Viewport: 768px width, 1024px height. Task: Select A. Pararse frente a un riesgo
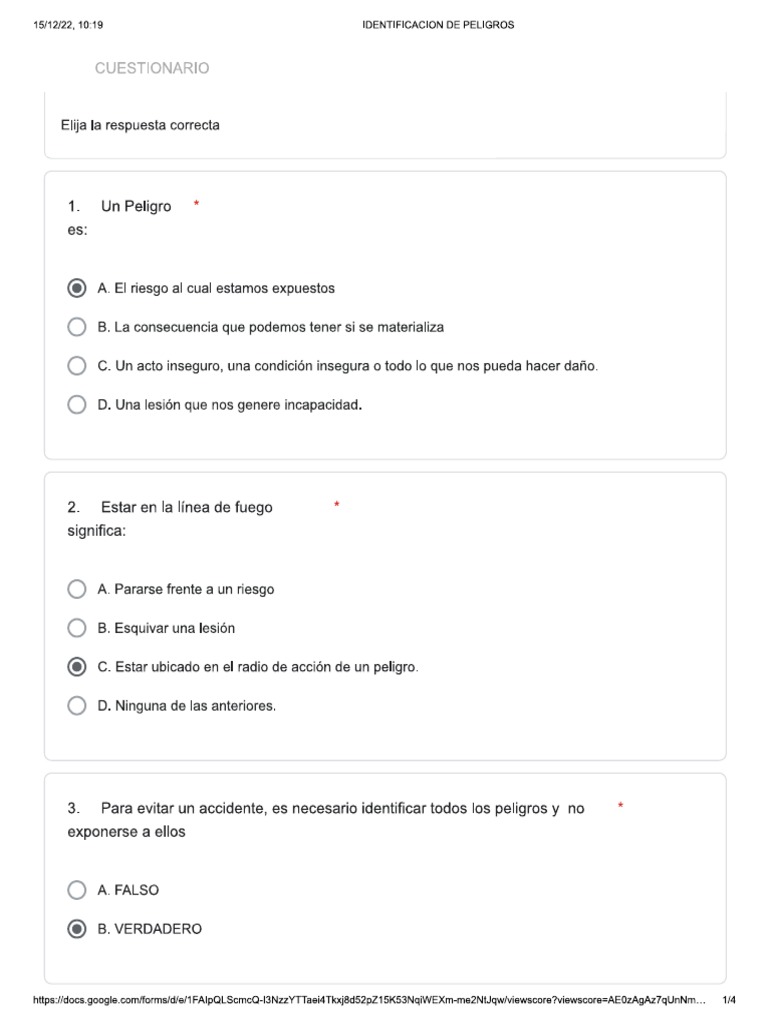(77, 589)
